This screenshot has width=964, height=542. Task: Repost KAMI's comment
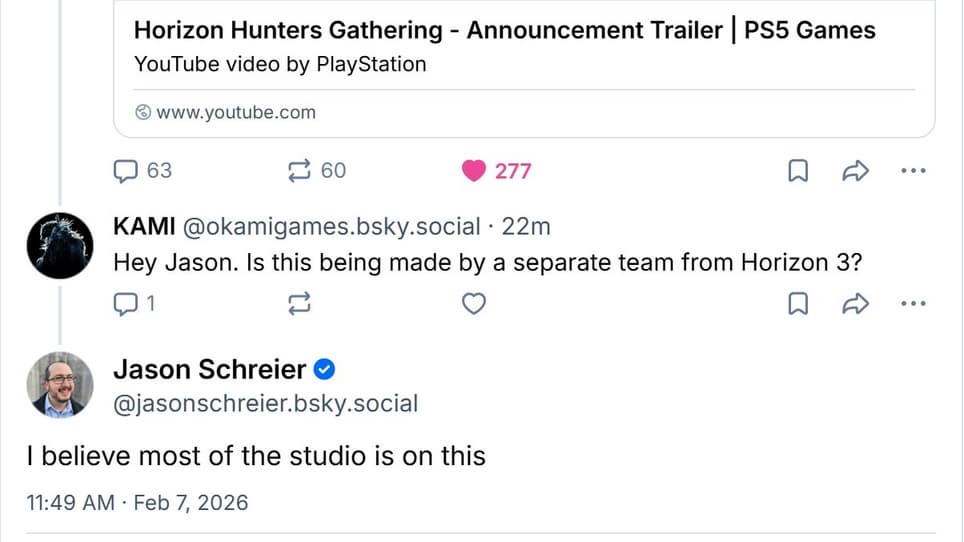click(x=299, y=304)
